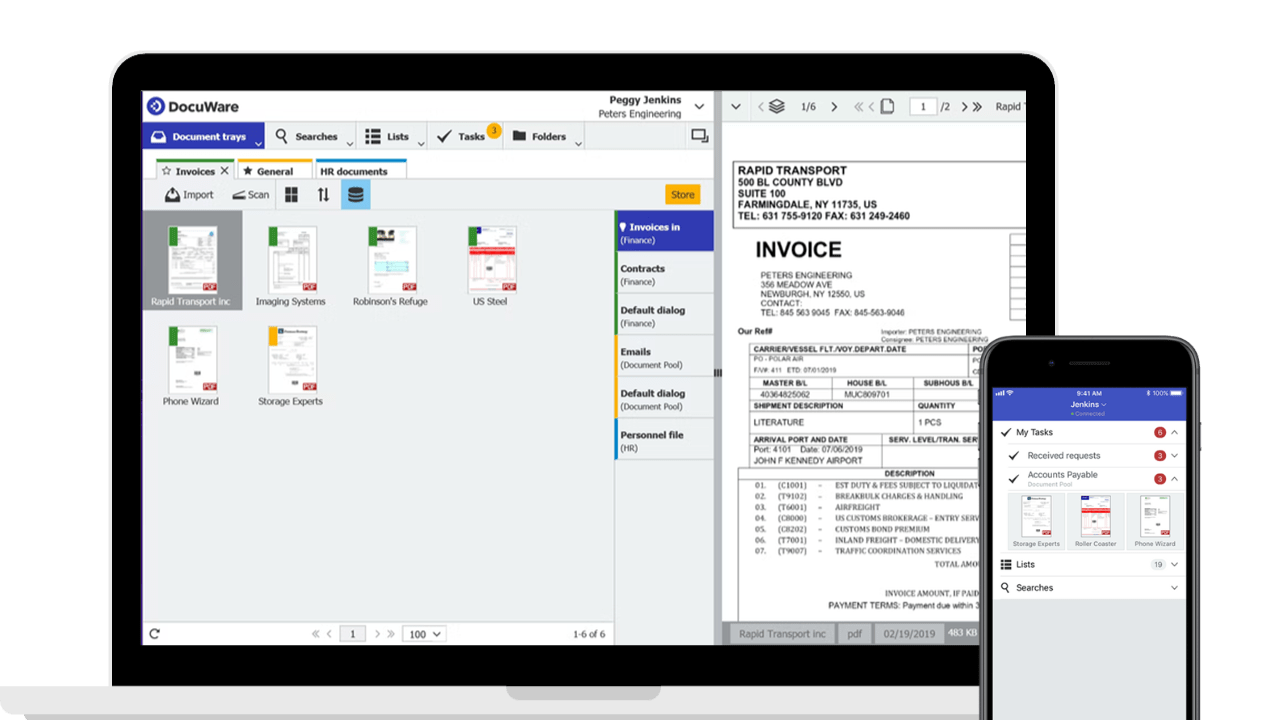Click the Searches magnifier icon
The image size is (1280, 720).
pos(283,136)
